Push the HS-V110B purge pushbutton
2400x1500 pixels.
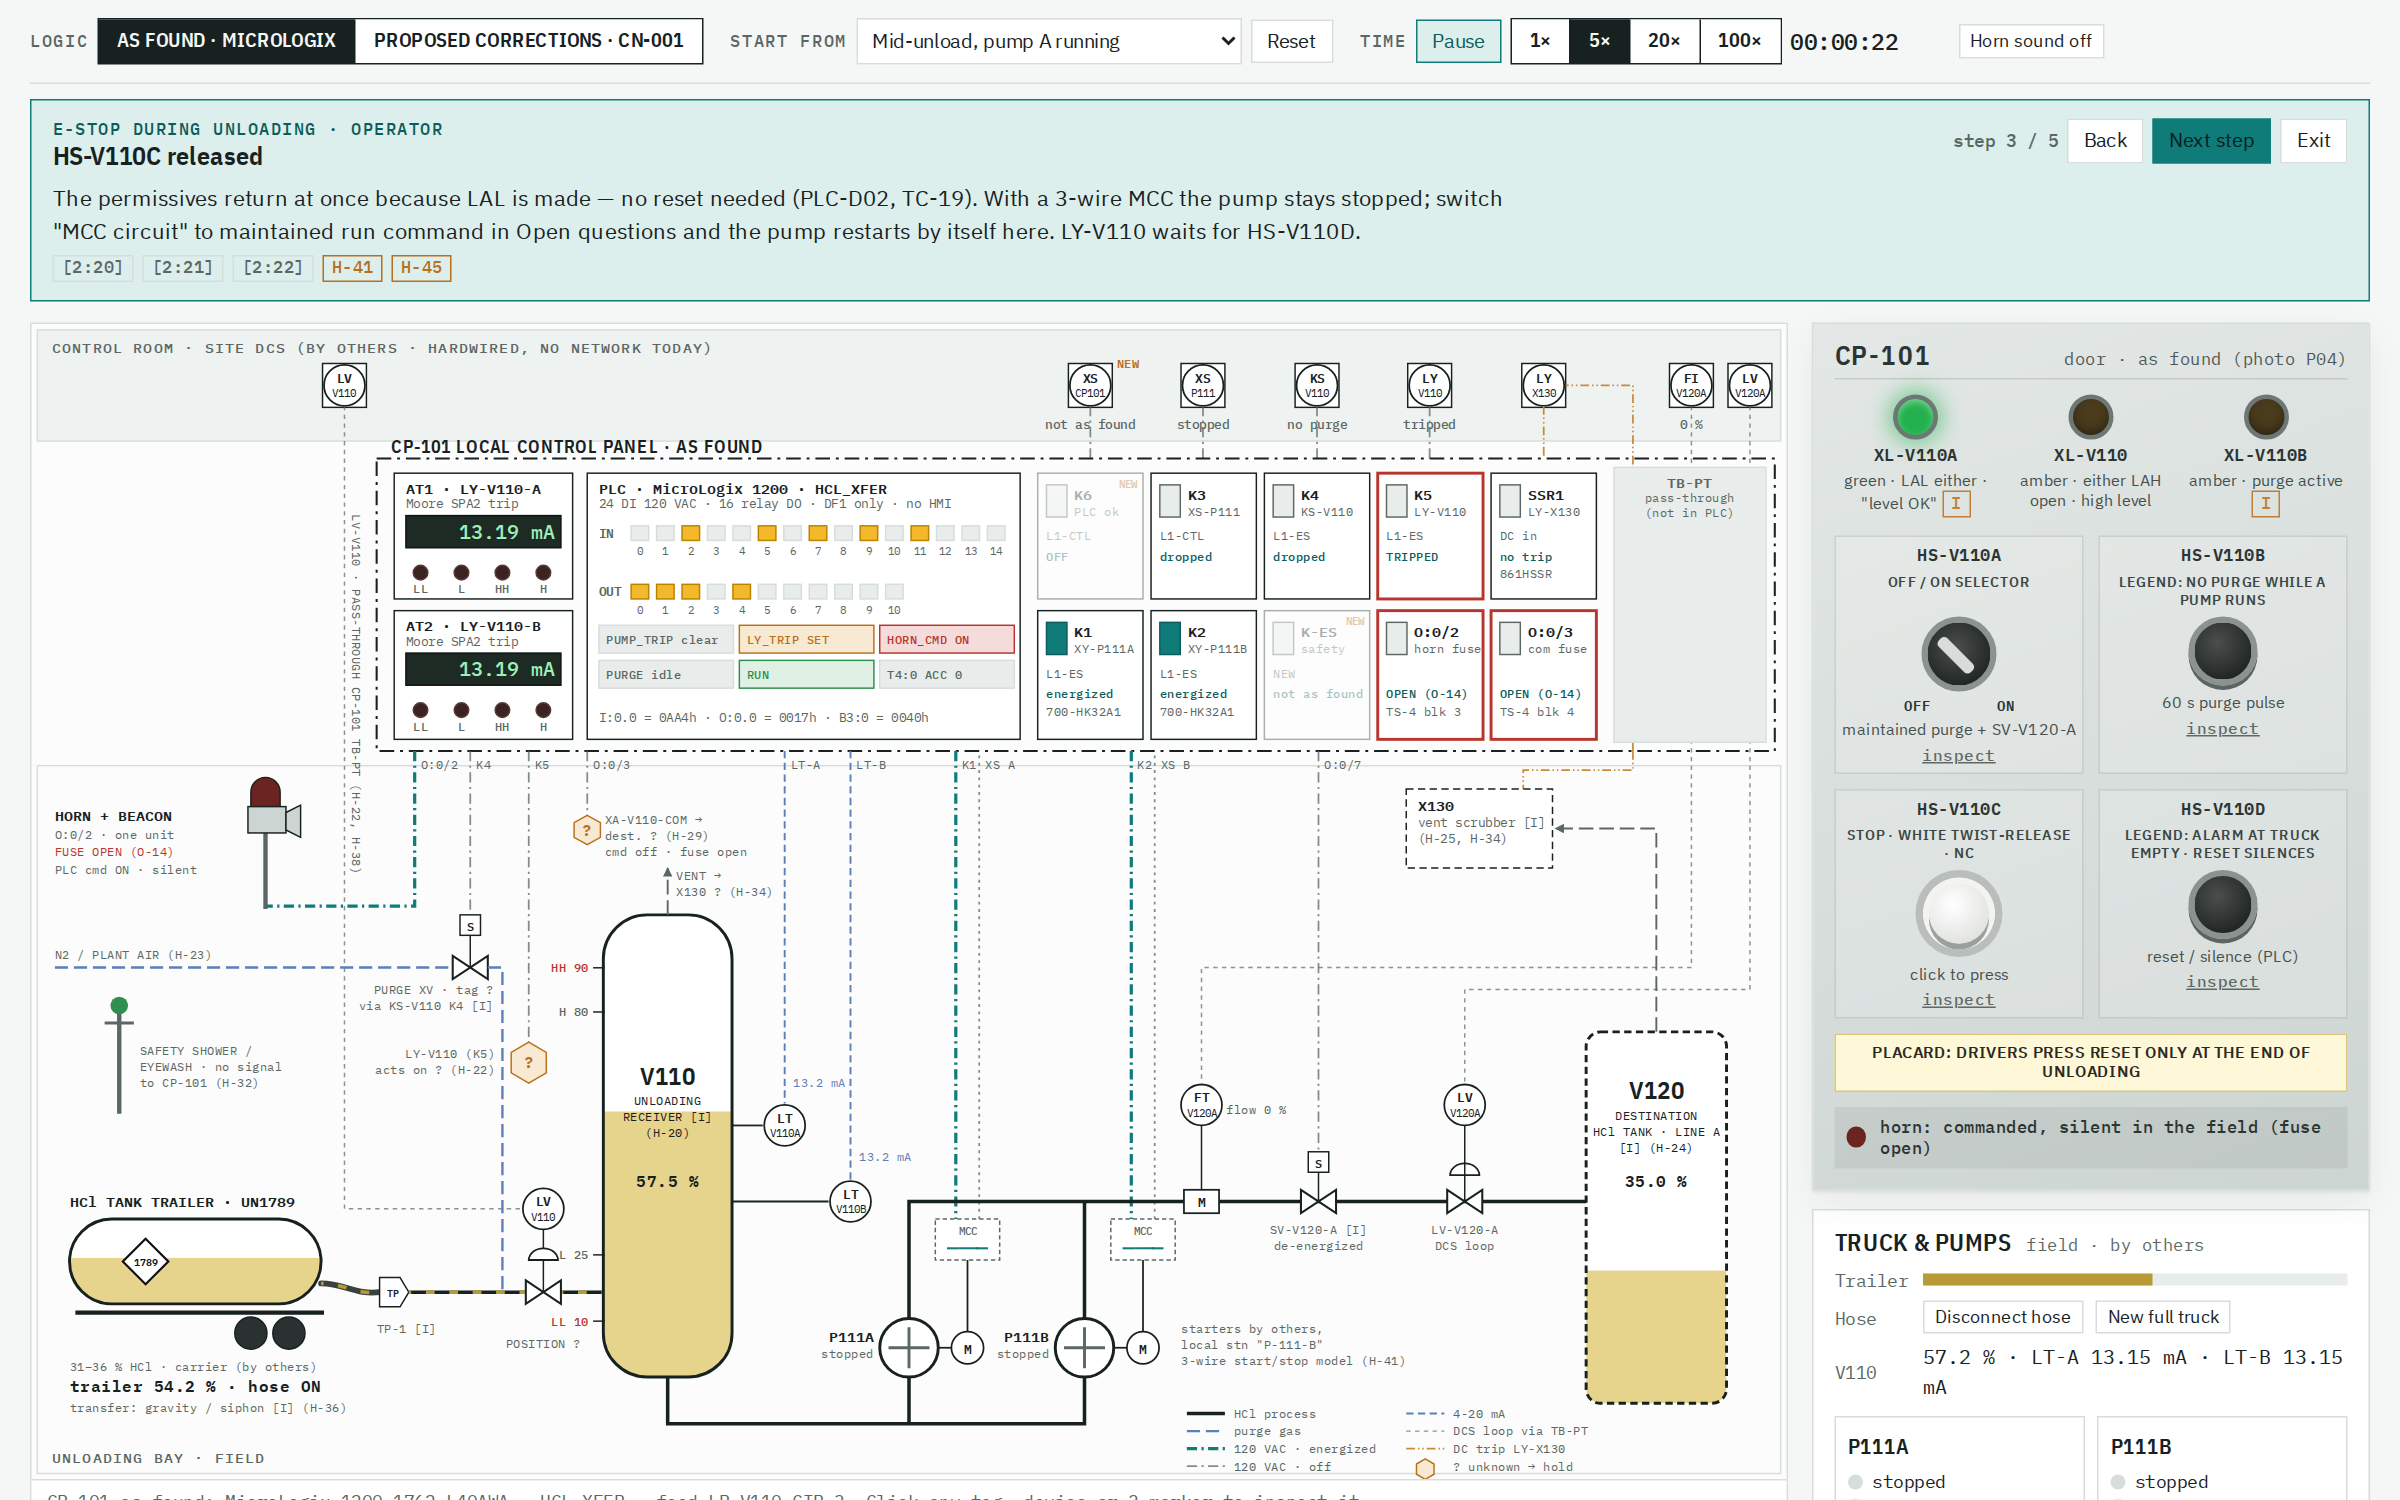[x=2222, y=652]
